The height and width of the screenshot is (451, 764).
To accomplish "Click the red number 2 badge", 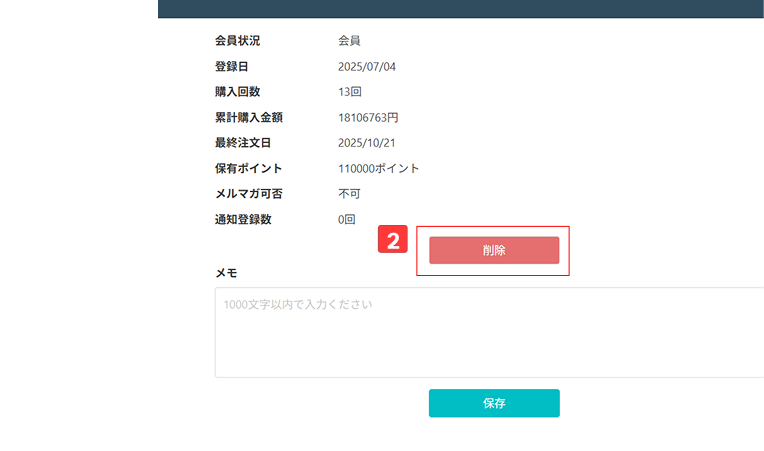I will pos(394,241).
